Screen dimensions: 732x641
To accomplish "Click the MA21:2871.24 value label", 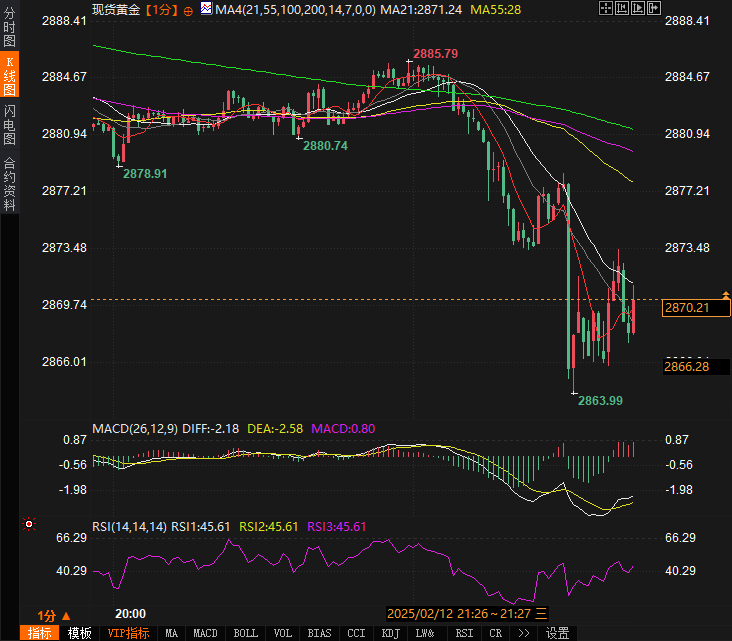I will [421, 10].
